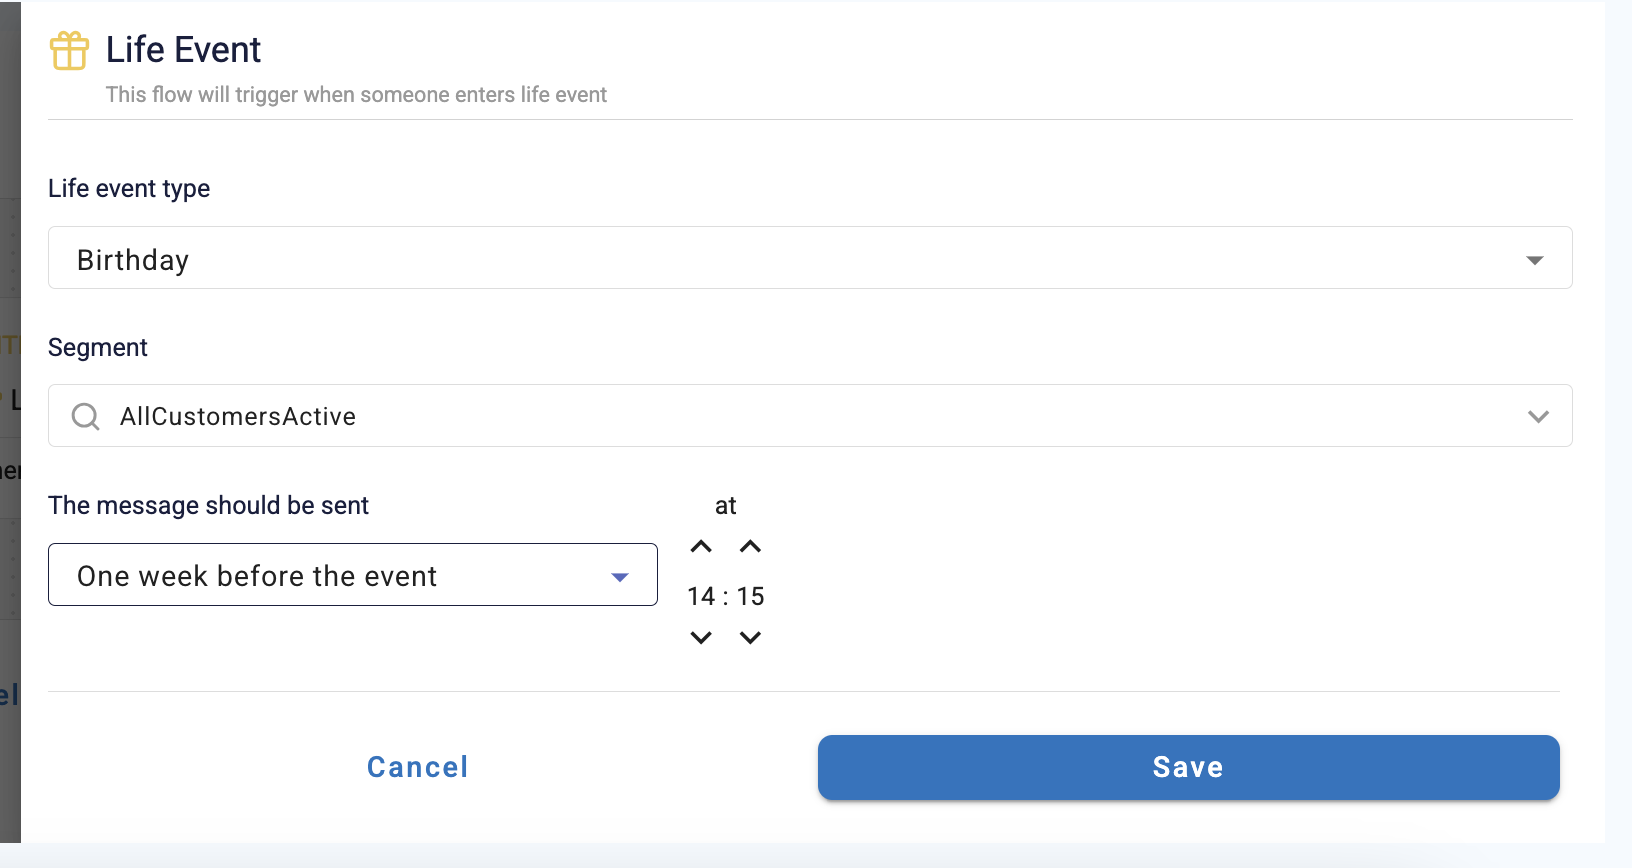Image resolution: width=1632 pixels, height=868 pixels.
Task: Open the send timing dropdown arrow
Action: pyautogui.click(x=620, y=577)
